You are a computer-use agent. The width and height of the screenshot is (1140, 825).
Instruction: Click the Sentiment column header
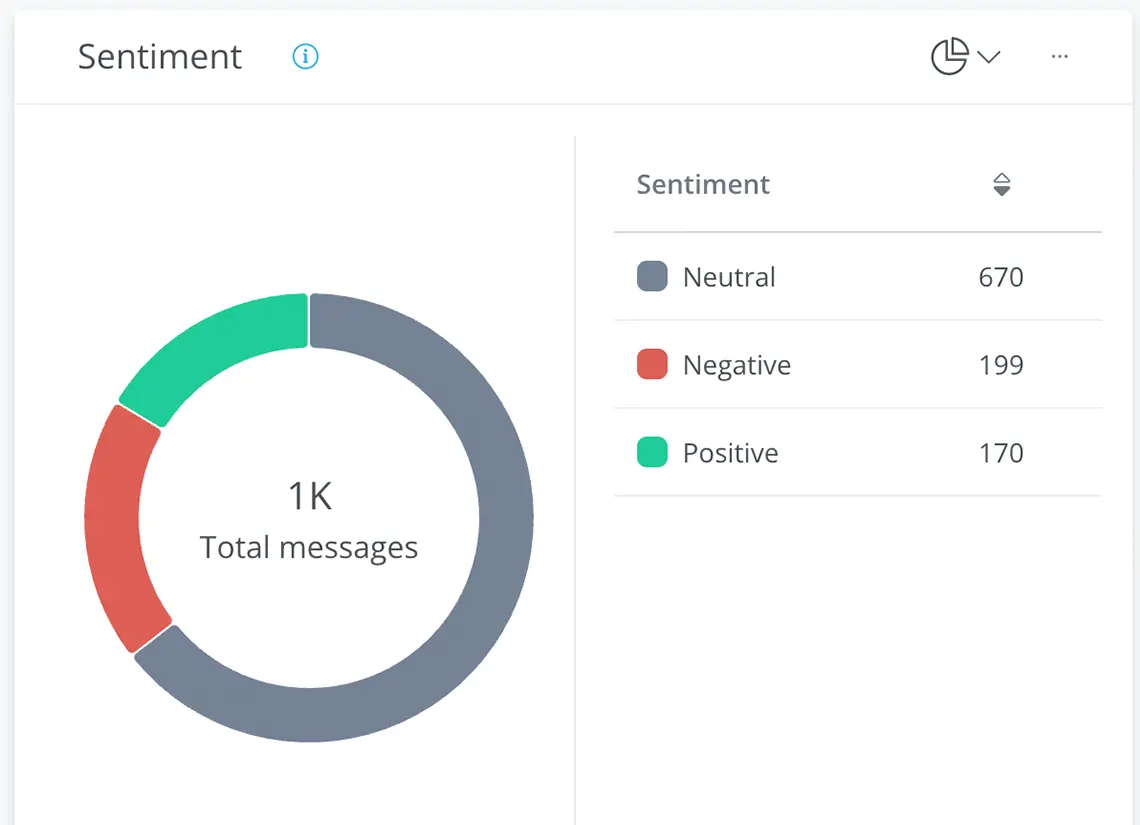[x=703, y=185]
